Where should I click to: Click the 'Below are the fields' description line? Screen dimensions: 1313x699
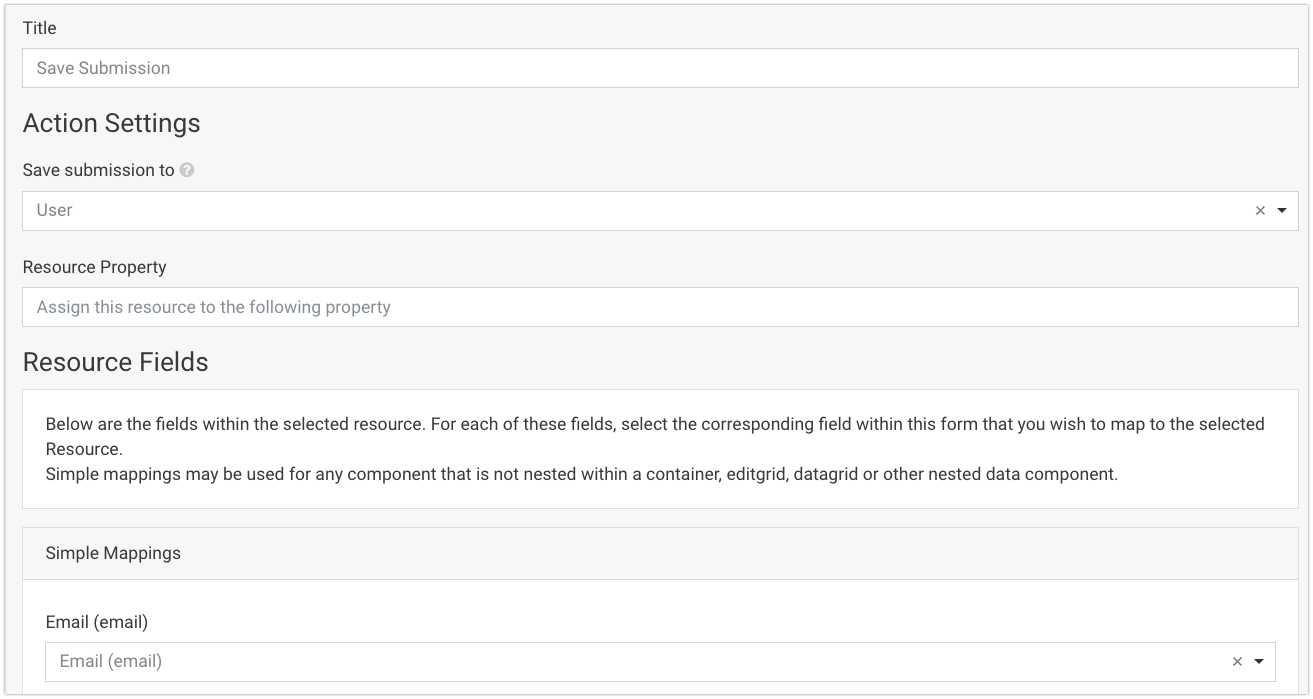655,424
